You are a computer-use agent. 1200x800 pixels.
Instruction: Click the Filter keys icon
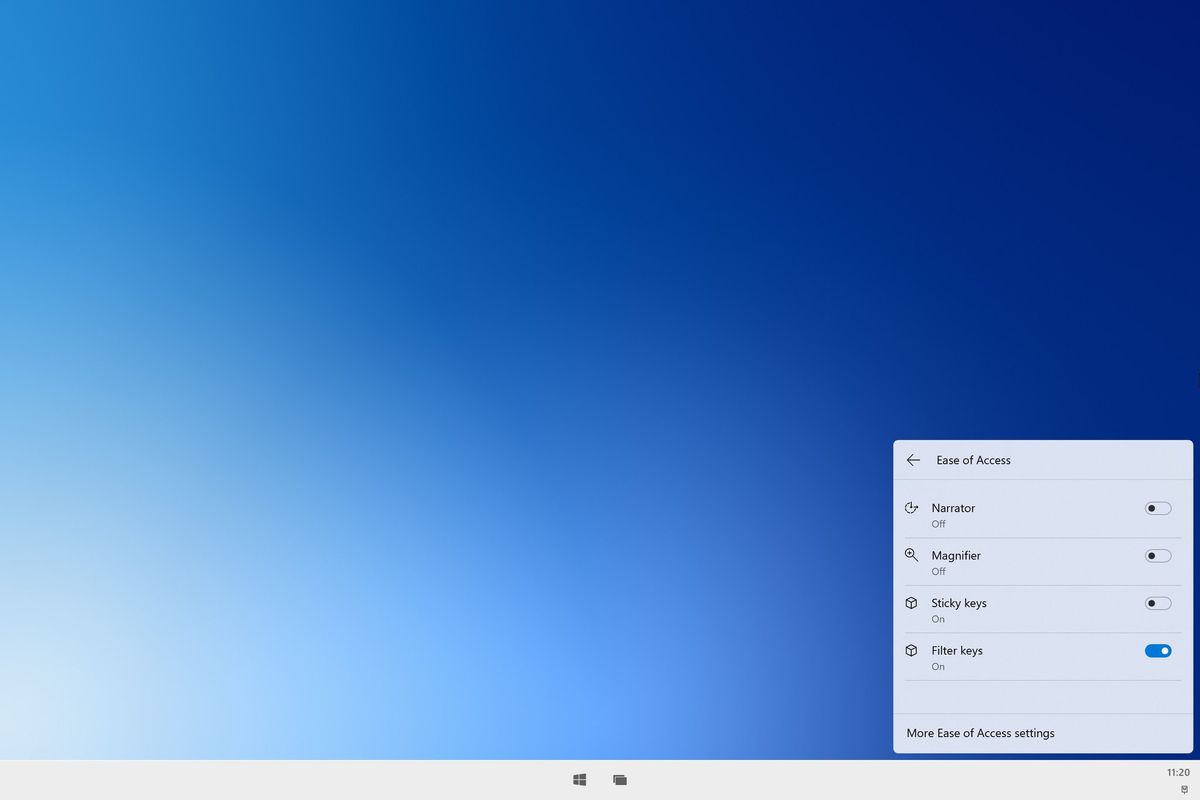coord(911,650)
